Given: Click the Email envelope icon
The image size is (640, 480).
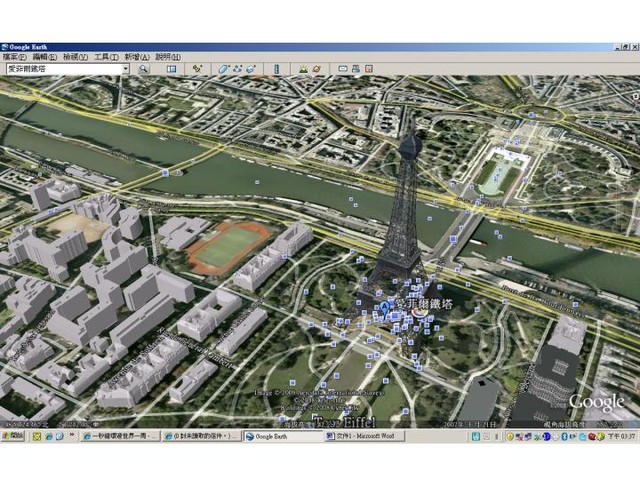Looking at the screenshot, I should pyautogui.click(x=343, y=69).
